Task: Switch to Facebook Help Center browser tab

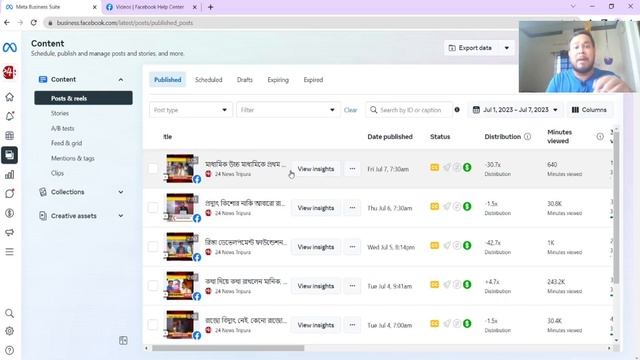Action: coord(150,7)
